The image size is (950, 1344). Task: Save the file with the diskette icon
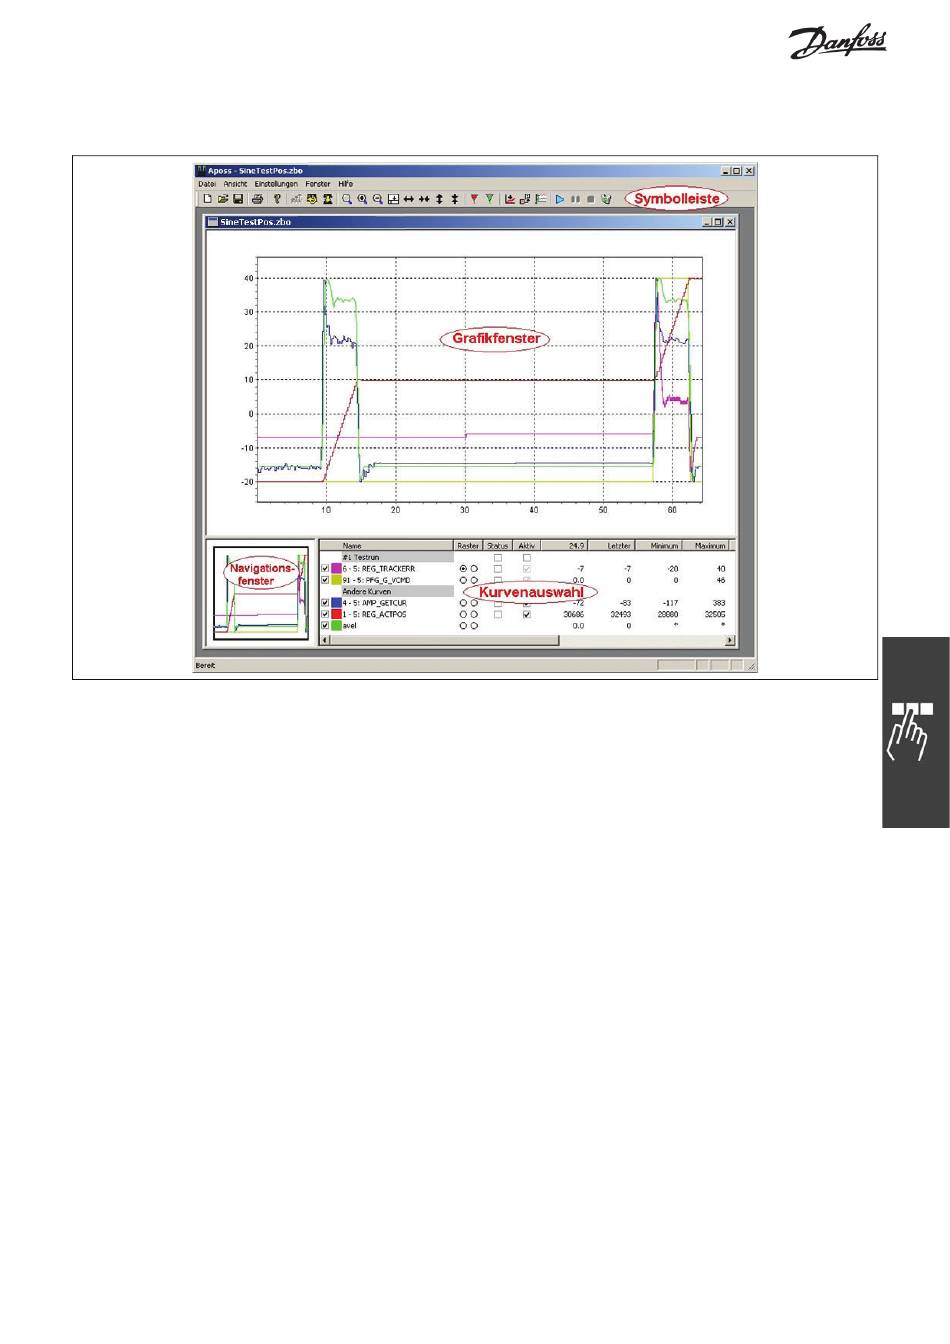coord(238,199)
